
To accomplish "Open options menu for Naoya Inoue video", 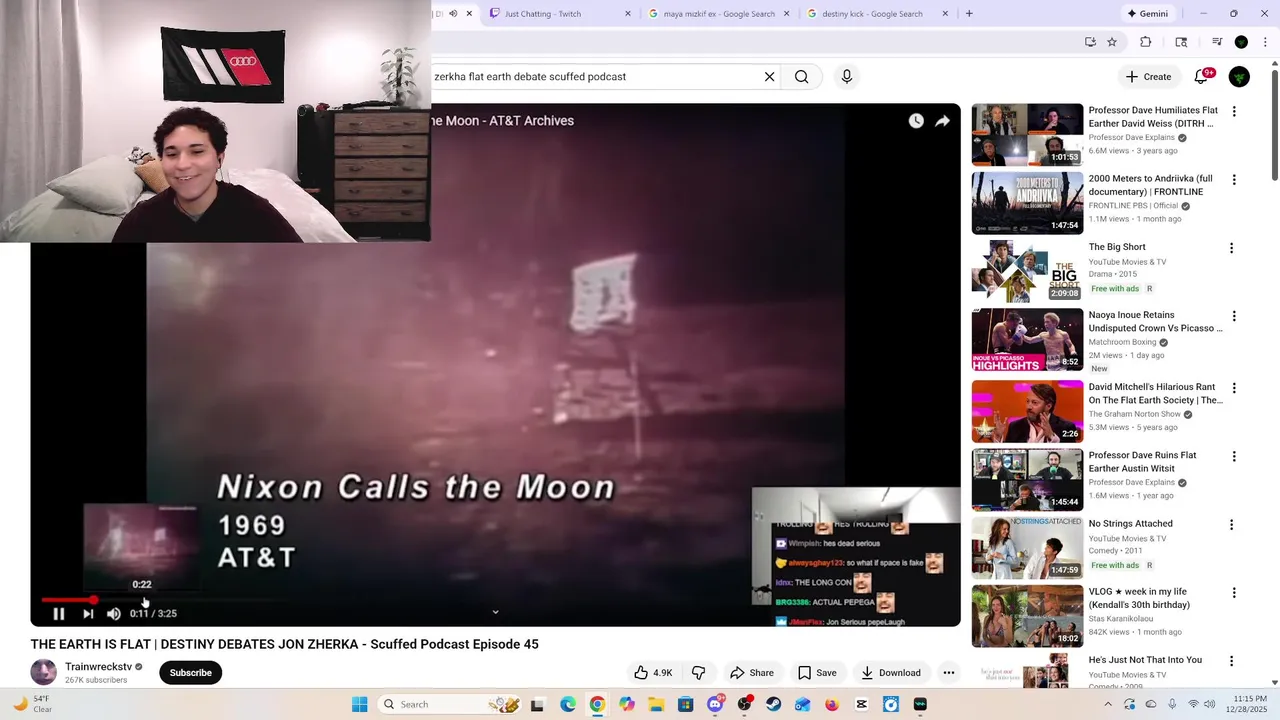I will [x=1234, y=316].
